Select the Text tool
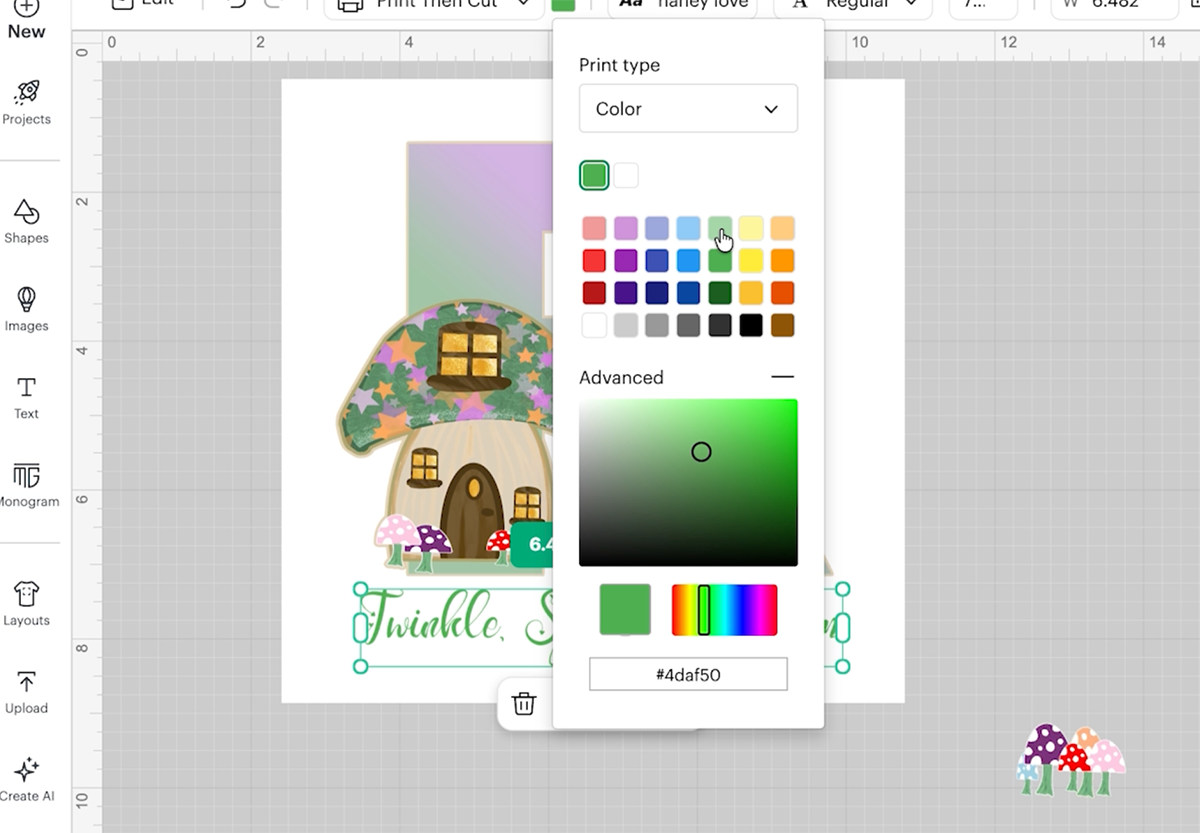Image resolution: width=1200 pixels, height=833 pixels. [26, 398]
